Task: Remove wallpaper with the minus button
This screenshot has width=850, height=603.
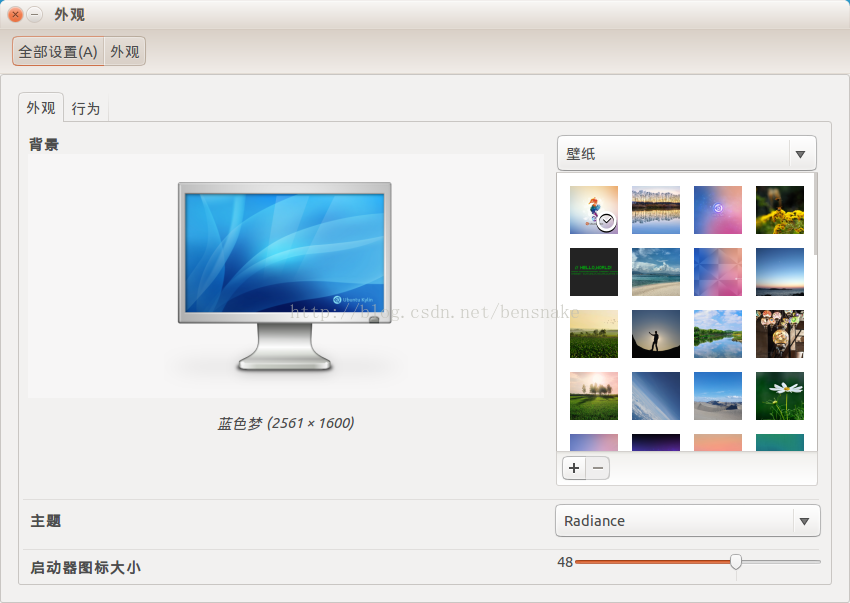Action: (x=598, y=468)
